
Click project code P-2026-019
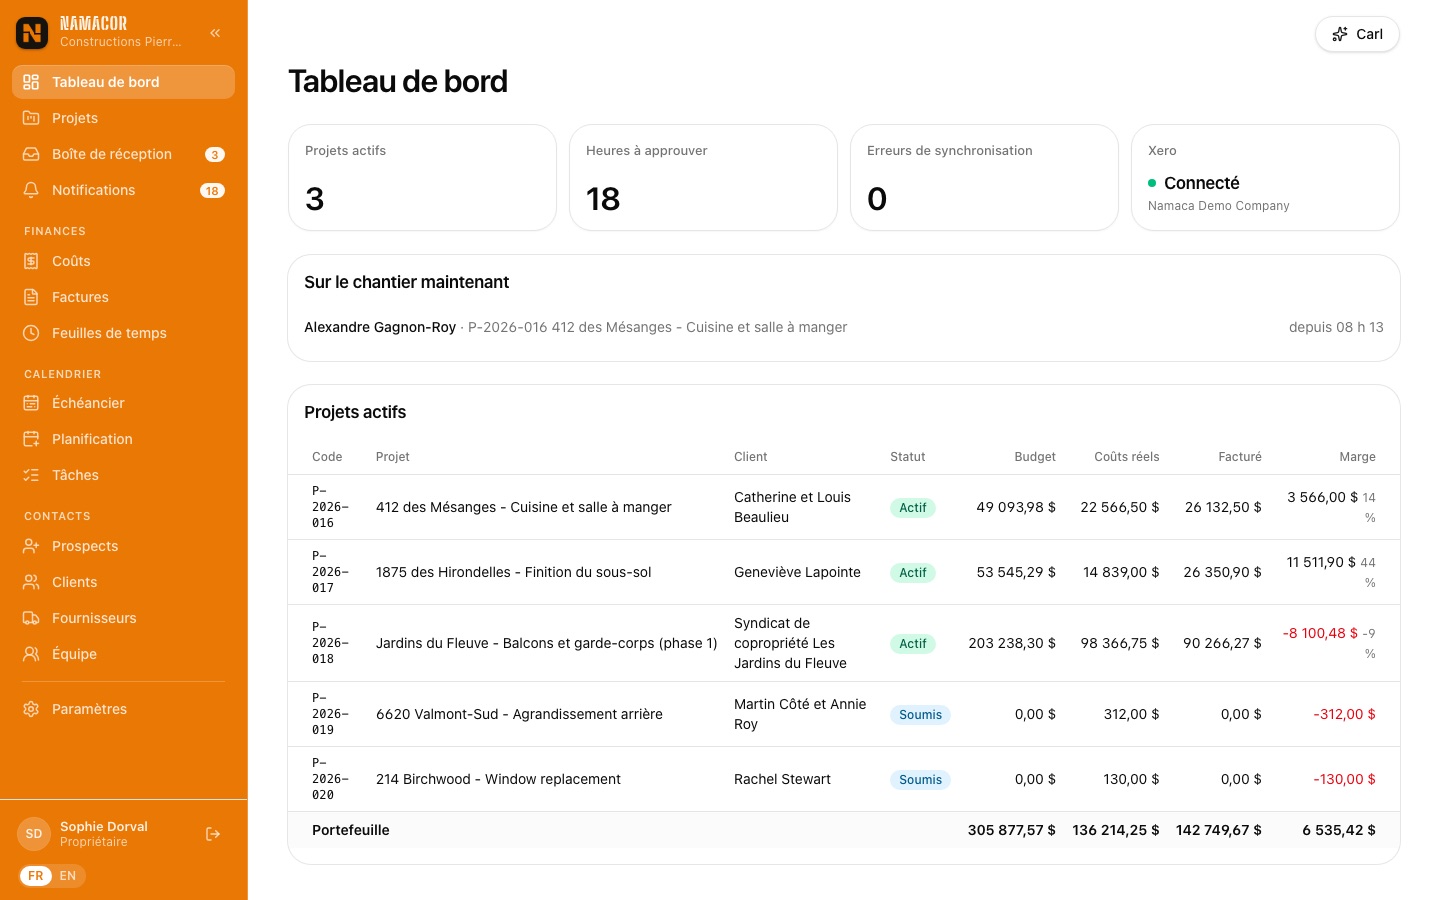pos(330,714)
